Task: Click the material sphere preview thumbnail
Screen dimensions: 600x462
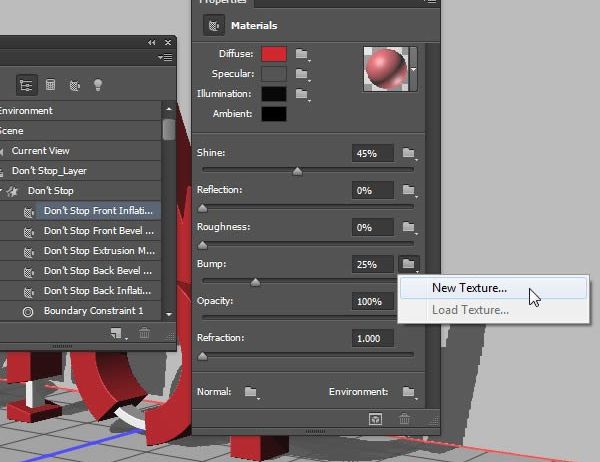Action: tap(386, 69)
